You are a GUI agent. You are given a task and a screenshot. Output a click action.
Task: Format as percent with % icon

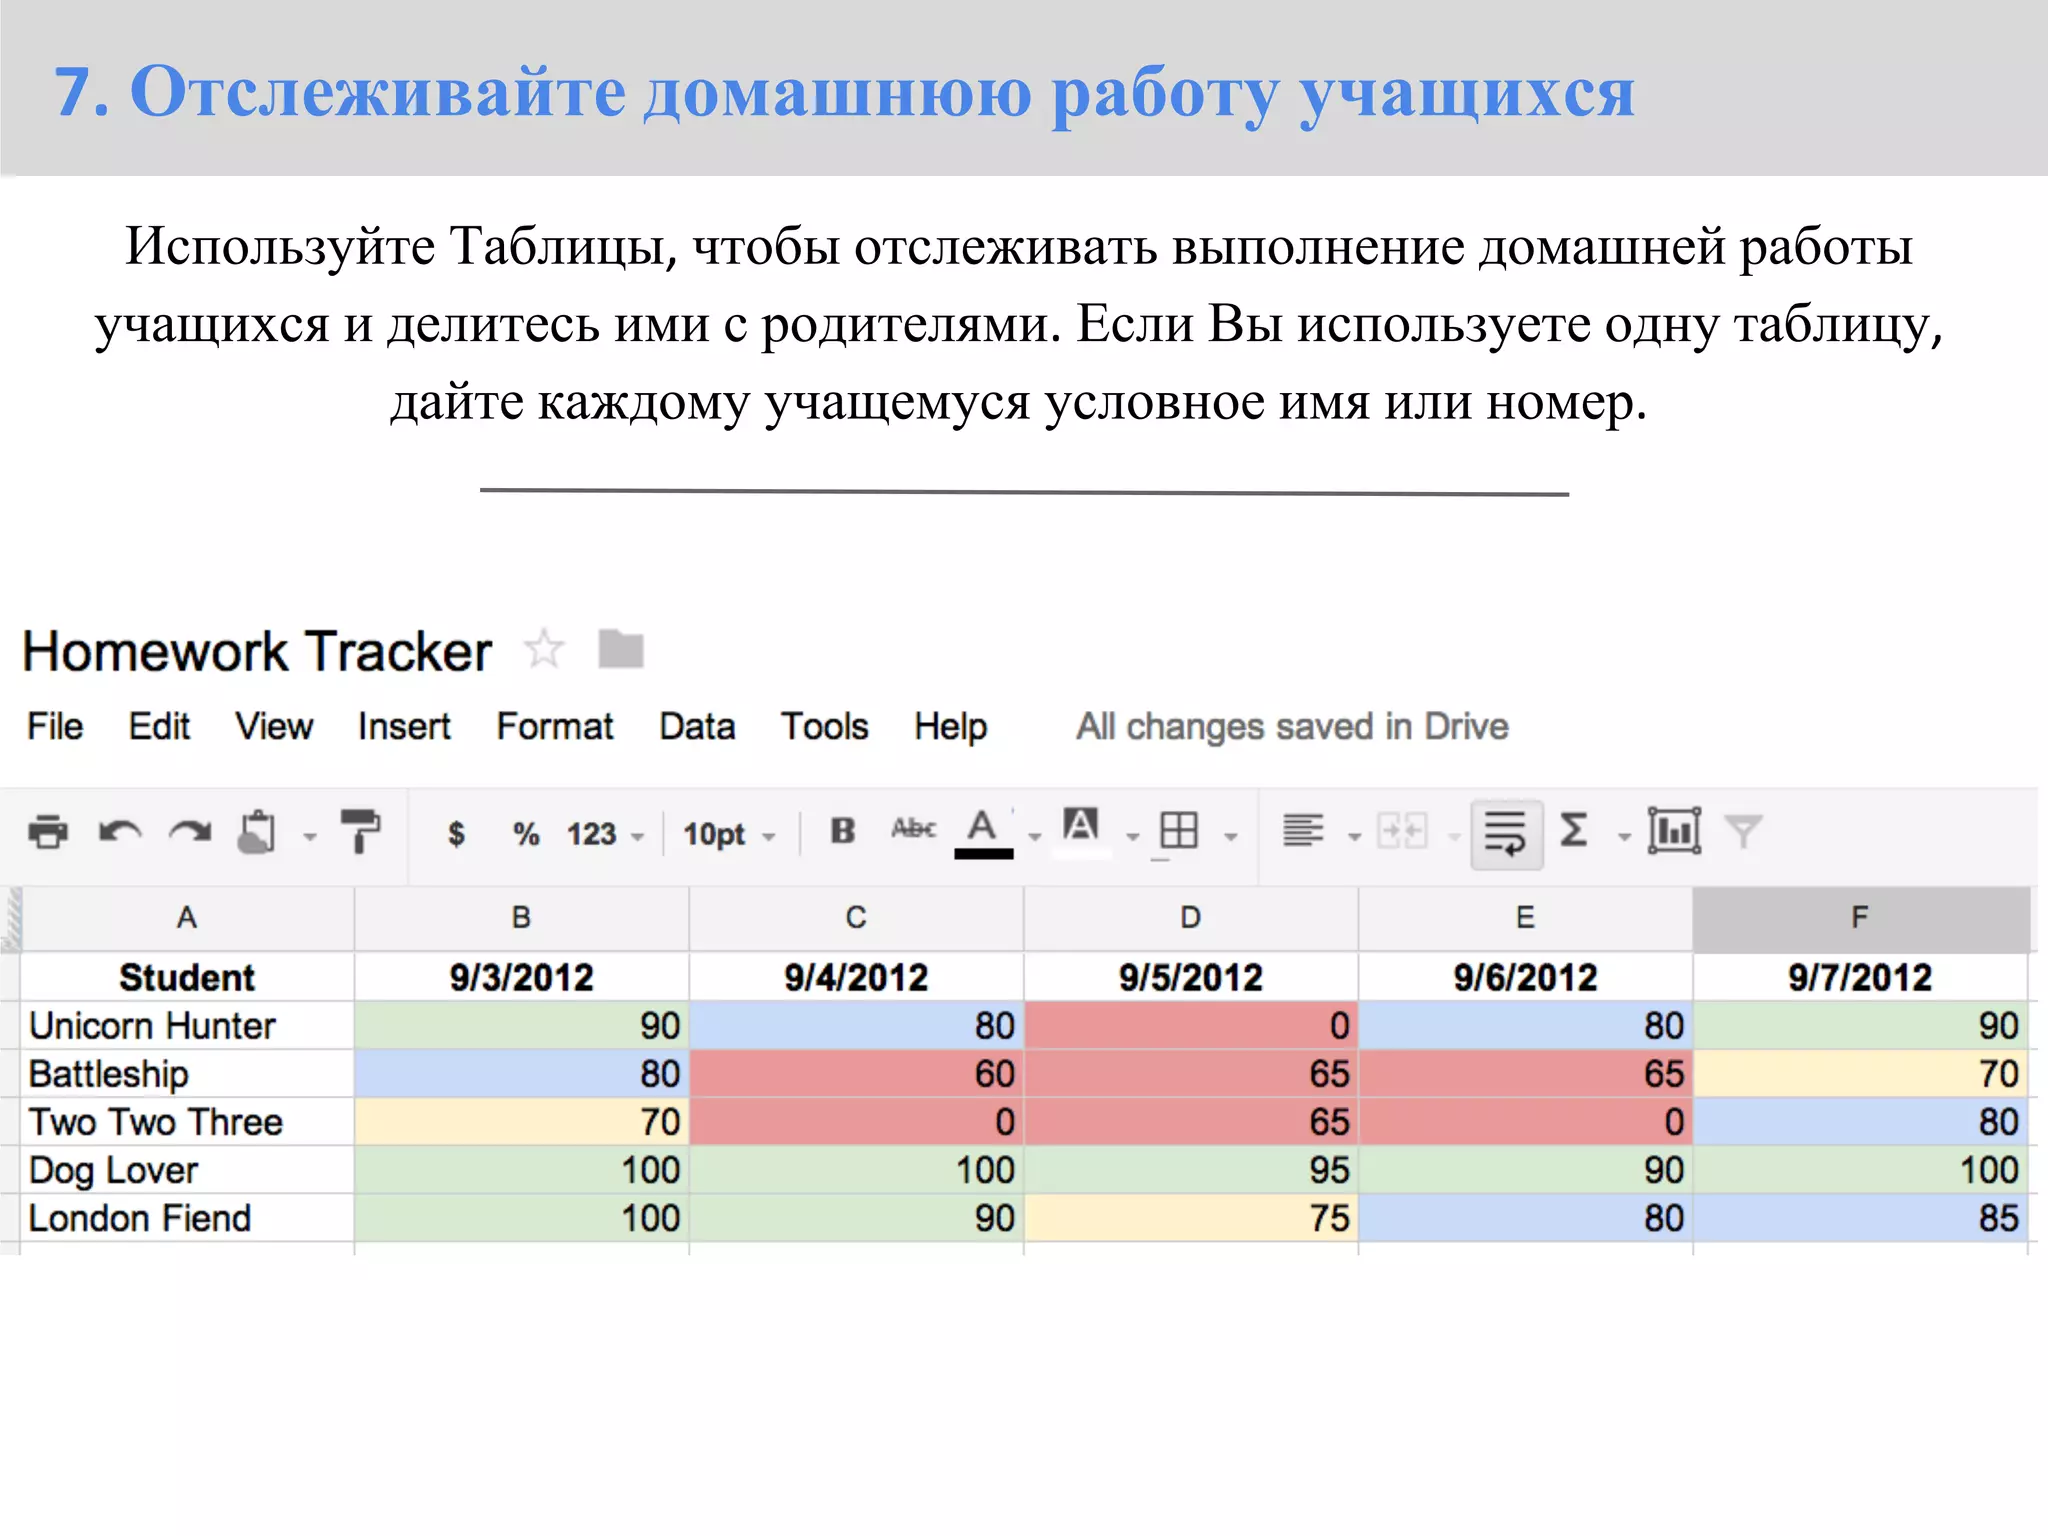(526, 833)
